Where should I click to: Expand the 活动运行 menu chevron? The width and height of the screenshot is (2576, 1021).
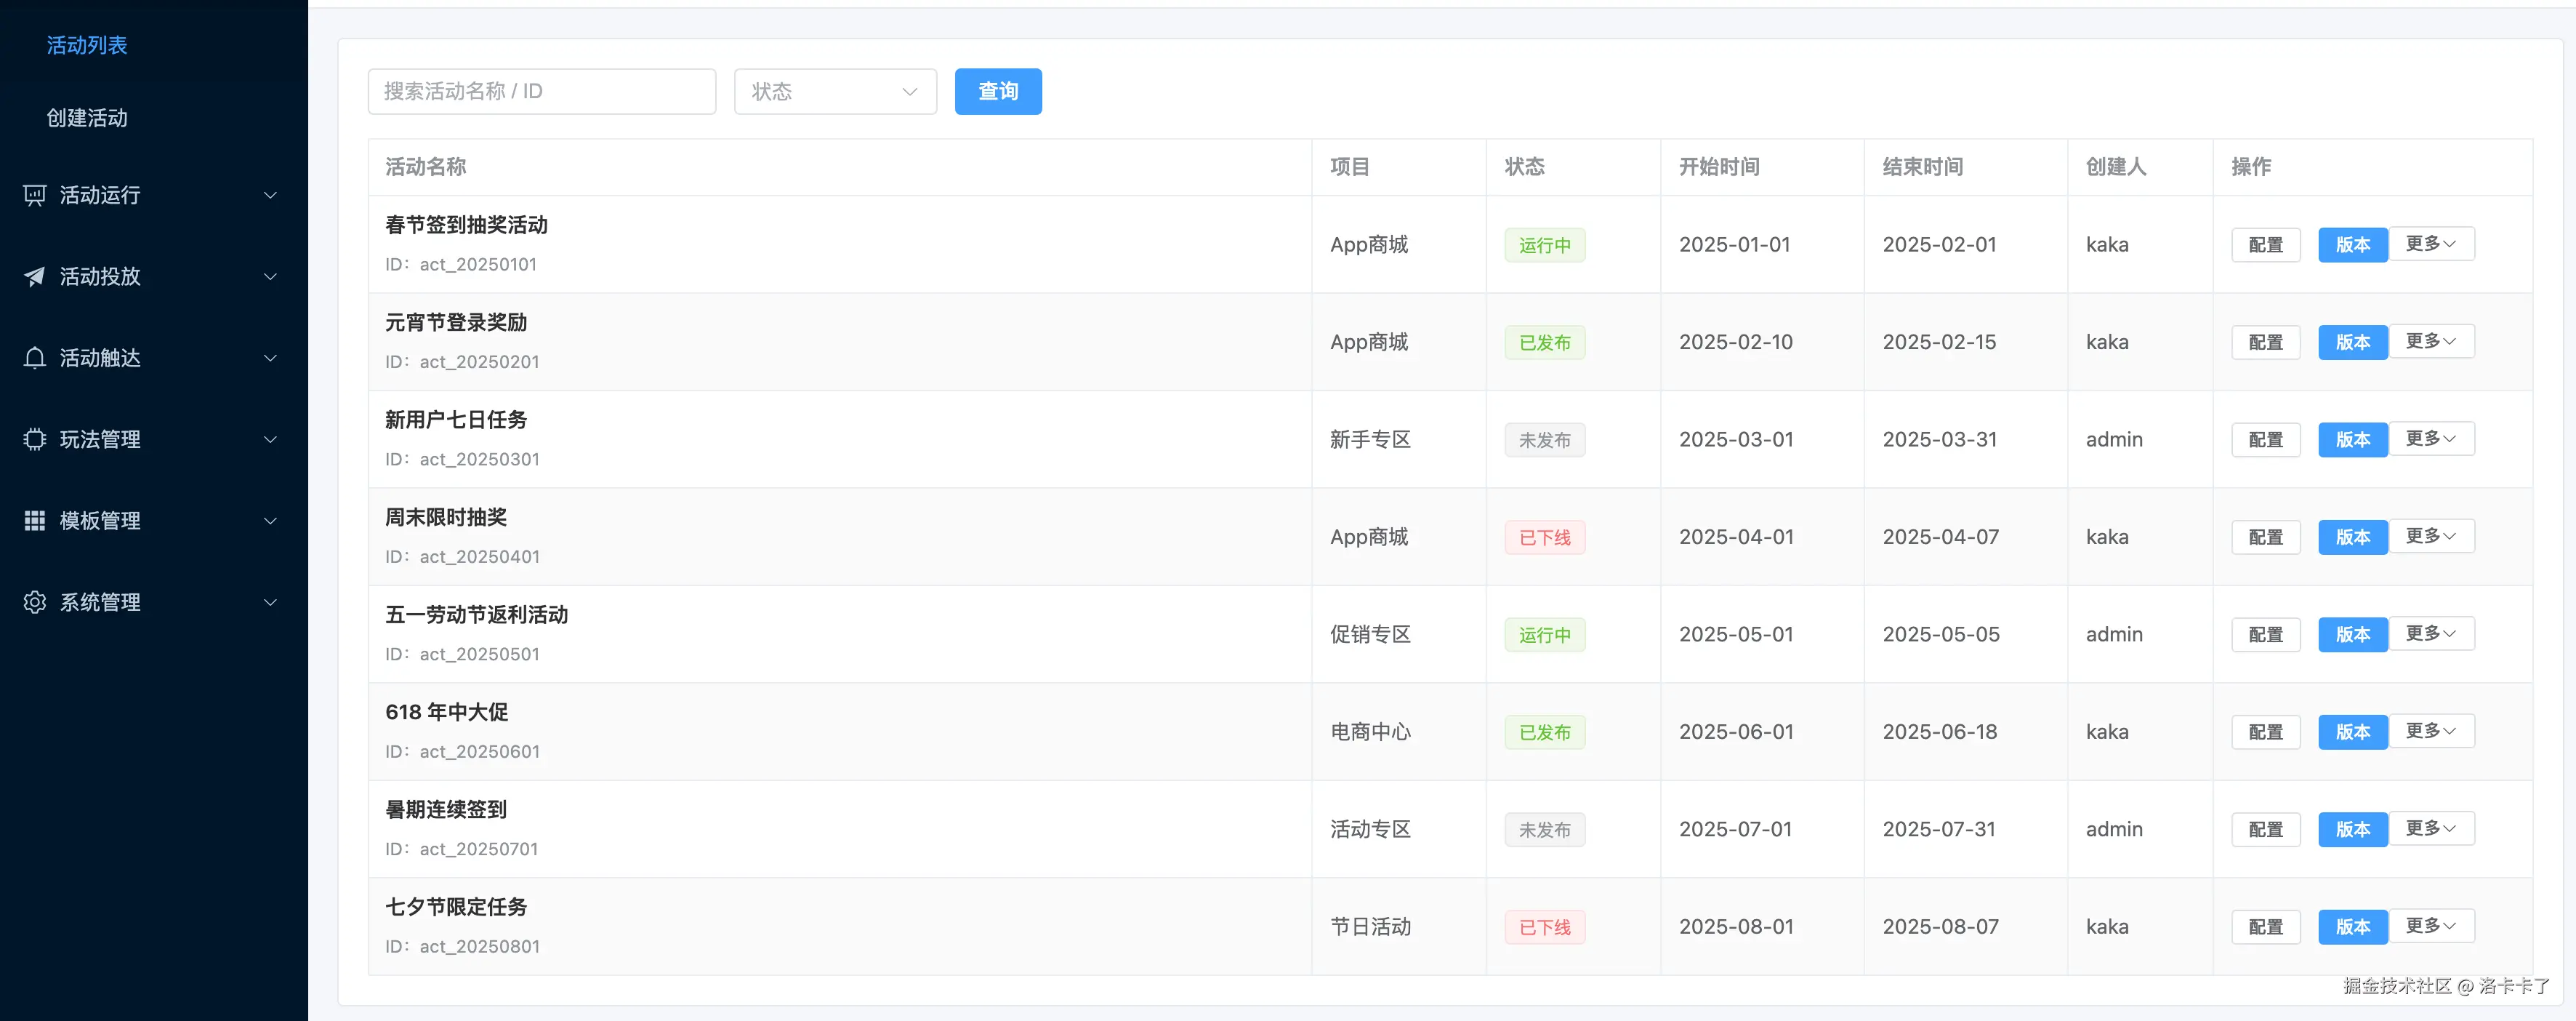tap(270, 195)
